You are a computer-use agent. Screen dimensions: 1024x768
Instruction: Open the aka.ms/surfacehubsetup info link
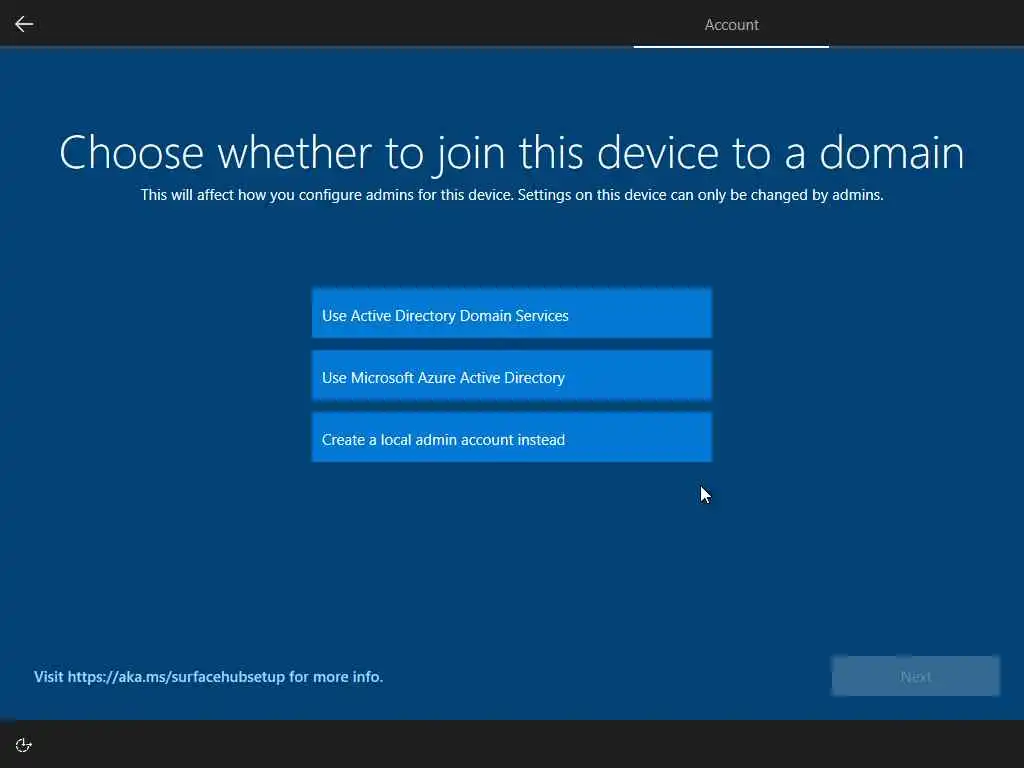(x=208, y=677)
